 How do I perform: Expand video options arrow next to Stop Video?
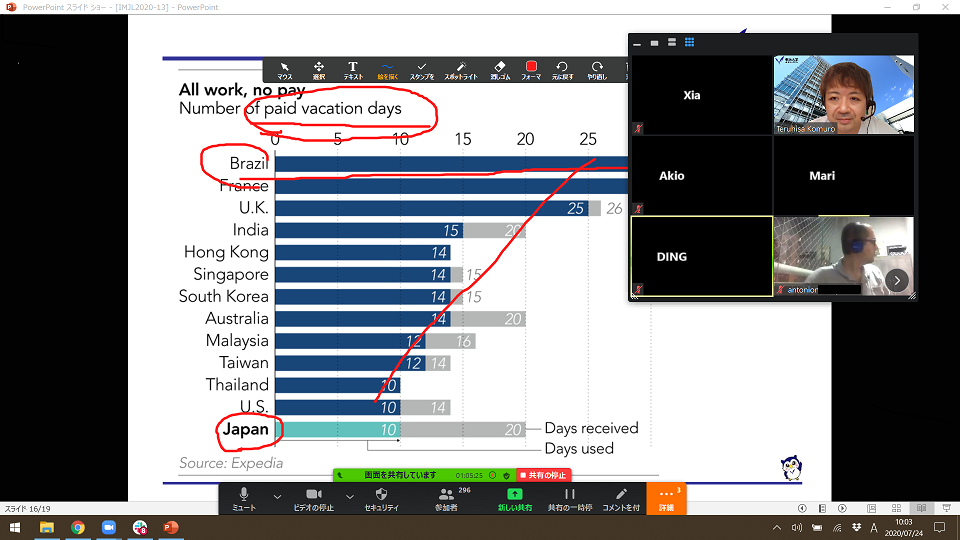click(x=350, y=497)
